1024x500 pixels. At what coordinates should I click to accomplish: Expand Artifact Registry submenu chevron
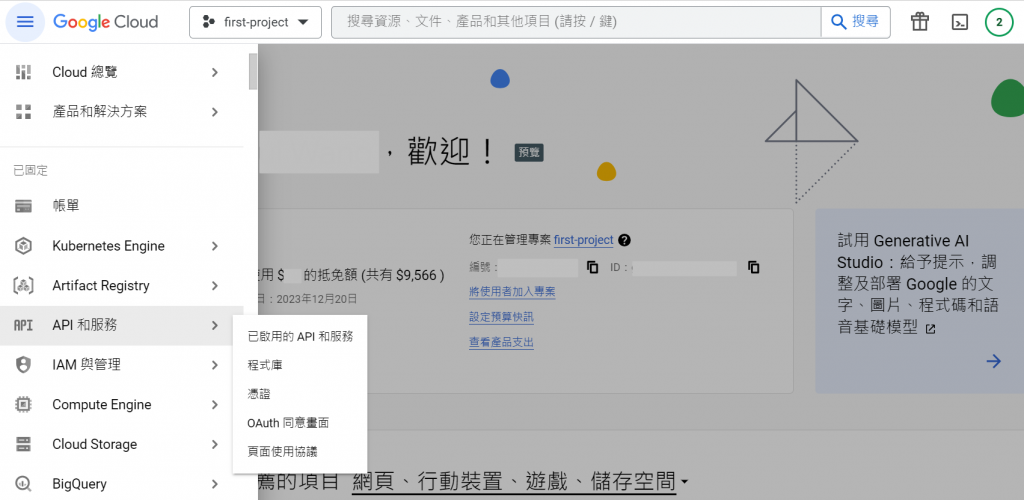(x=215, y=286)
